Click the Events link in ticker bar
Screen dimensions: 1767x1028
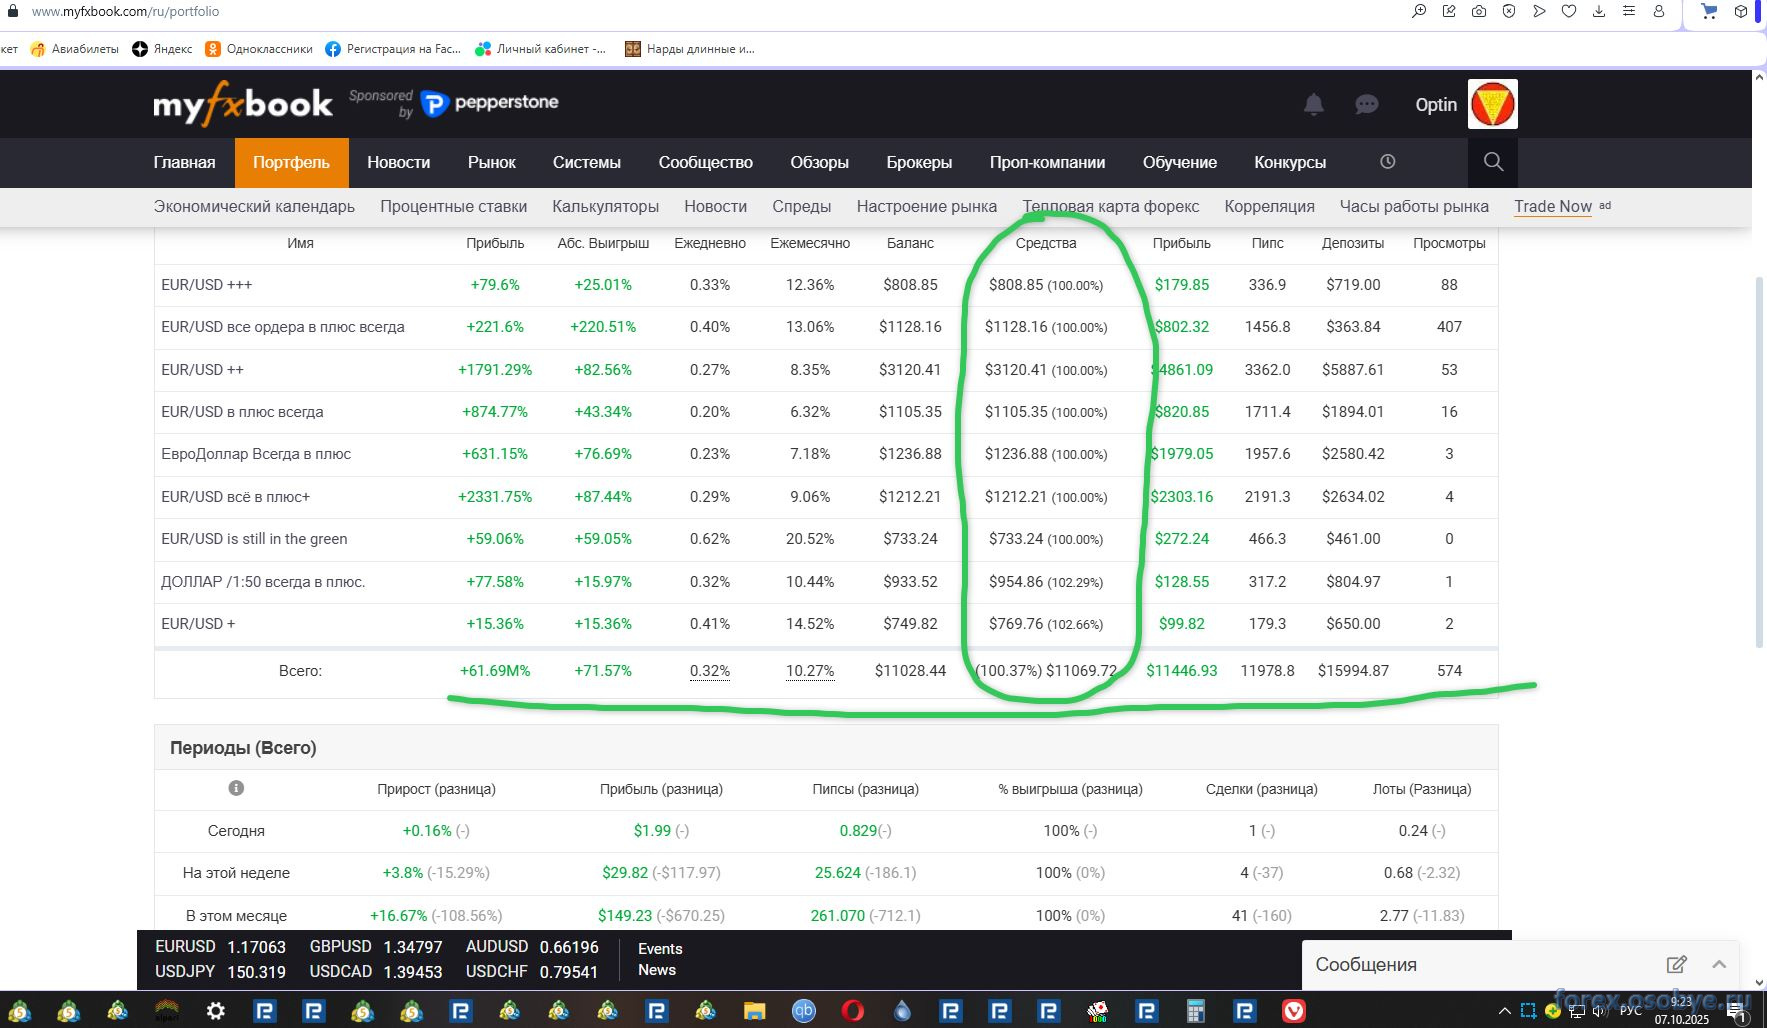click(x=660, y=949)
